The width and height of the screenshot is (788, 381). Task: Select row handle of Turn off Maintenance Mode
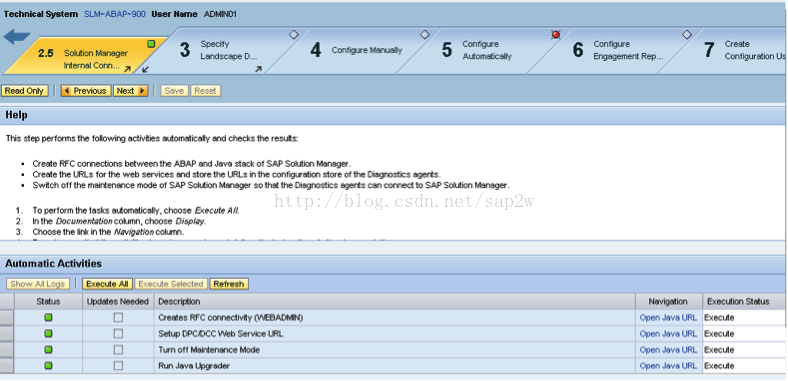click(x=7, y=350)
